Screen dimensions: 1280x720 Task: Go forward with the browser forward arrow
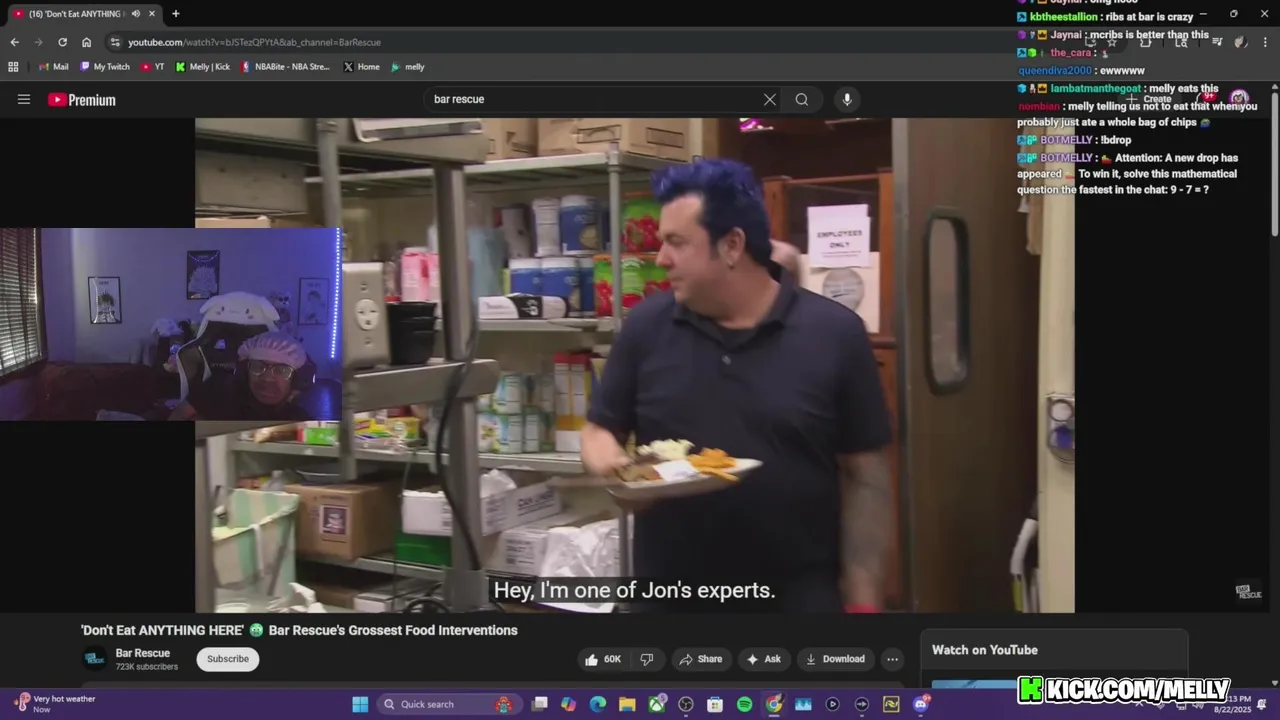tap(38, 42)
